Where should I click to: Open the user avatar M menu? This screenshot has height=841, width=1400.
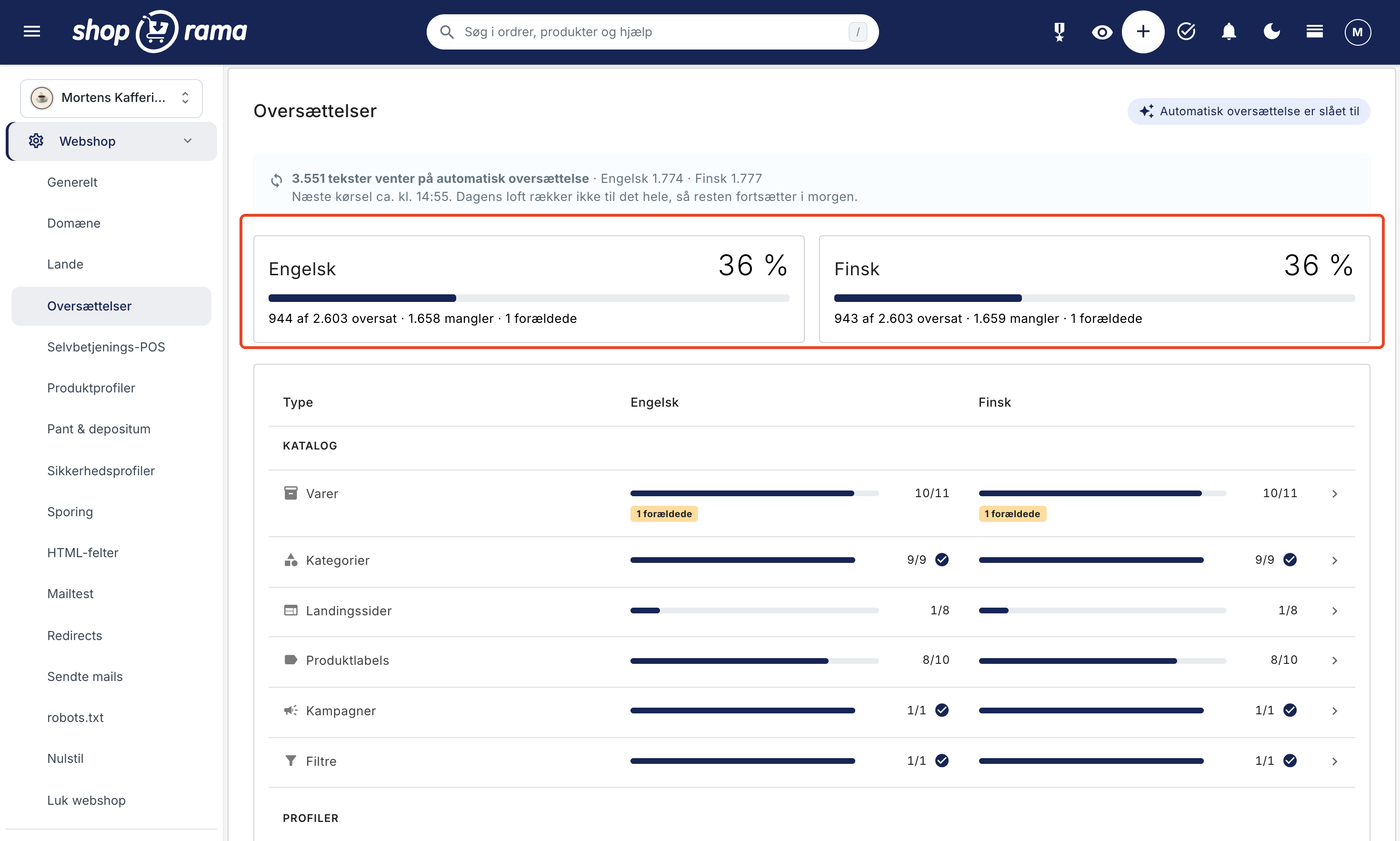click(1358, 32)
